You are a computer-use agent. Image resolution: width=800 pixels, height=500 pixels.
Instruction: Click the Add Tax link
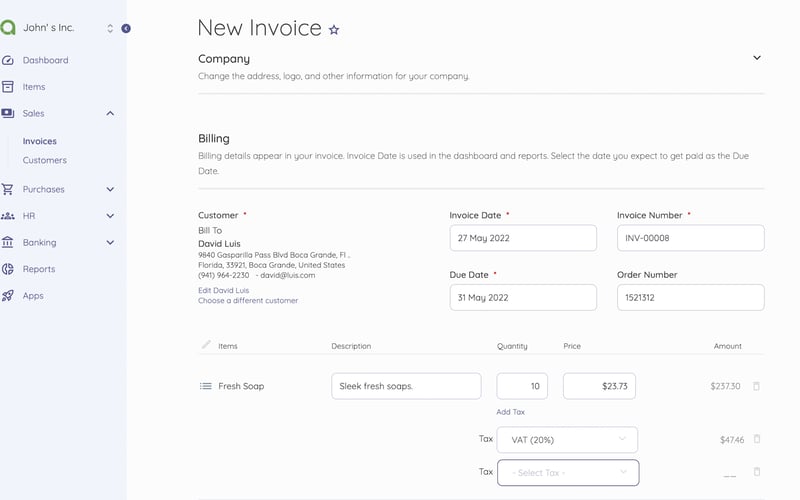pyautogui.click(x=510, y=412)
